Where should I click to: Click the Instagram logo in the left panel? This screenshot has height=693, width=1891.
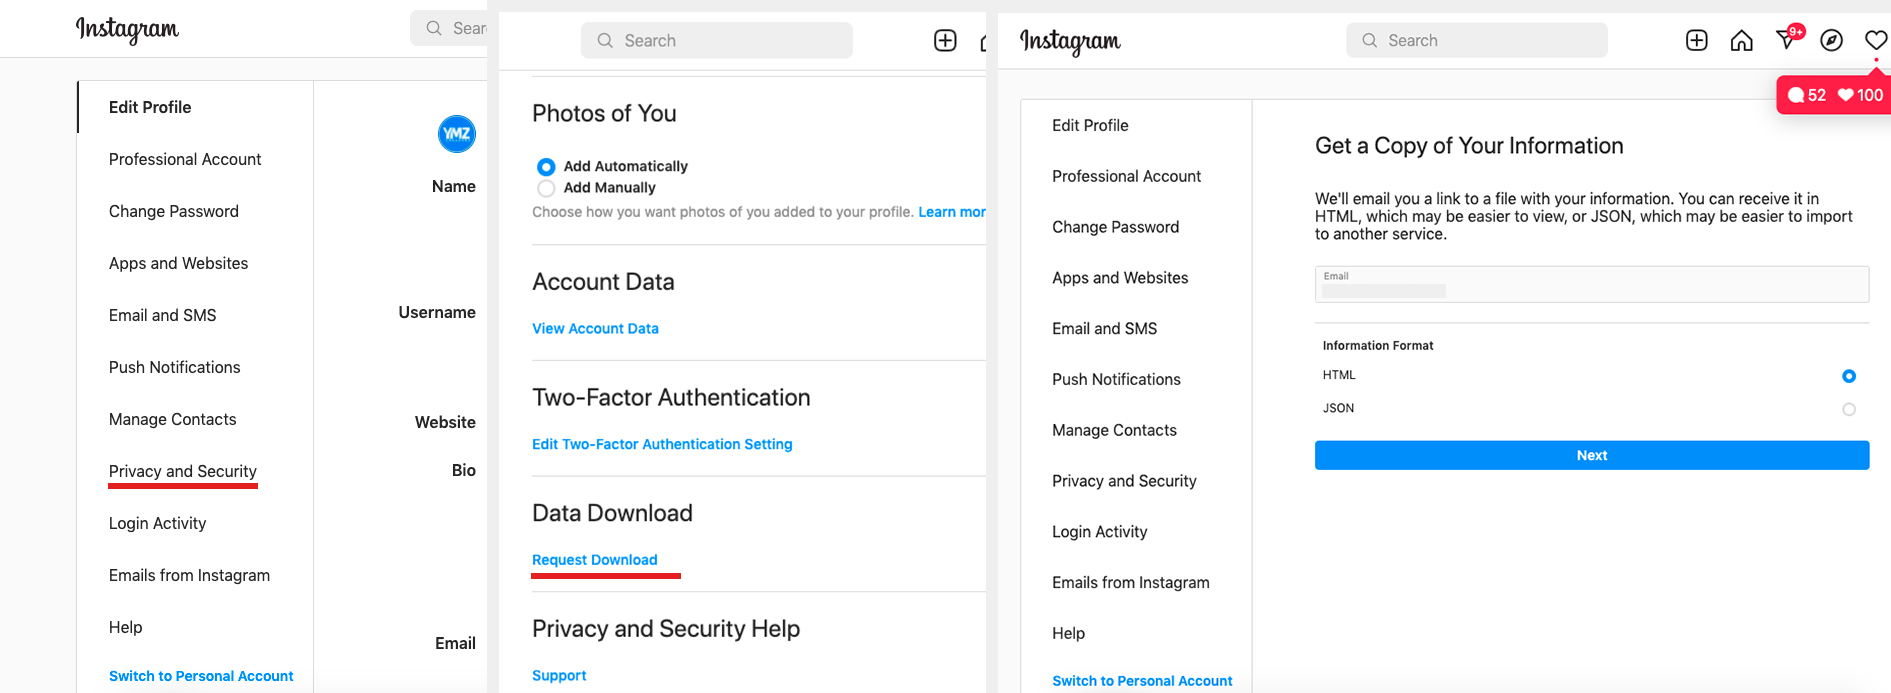pos(127,29)
